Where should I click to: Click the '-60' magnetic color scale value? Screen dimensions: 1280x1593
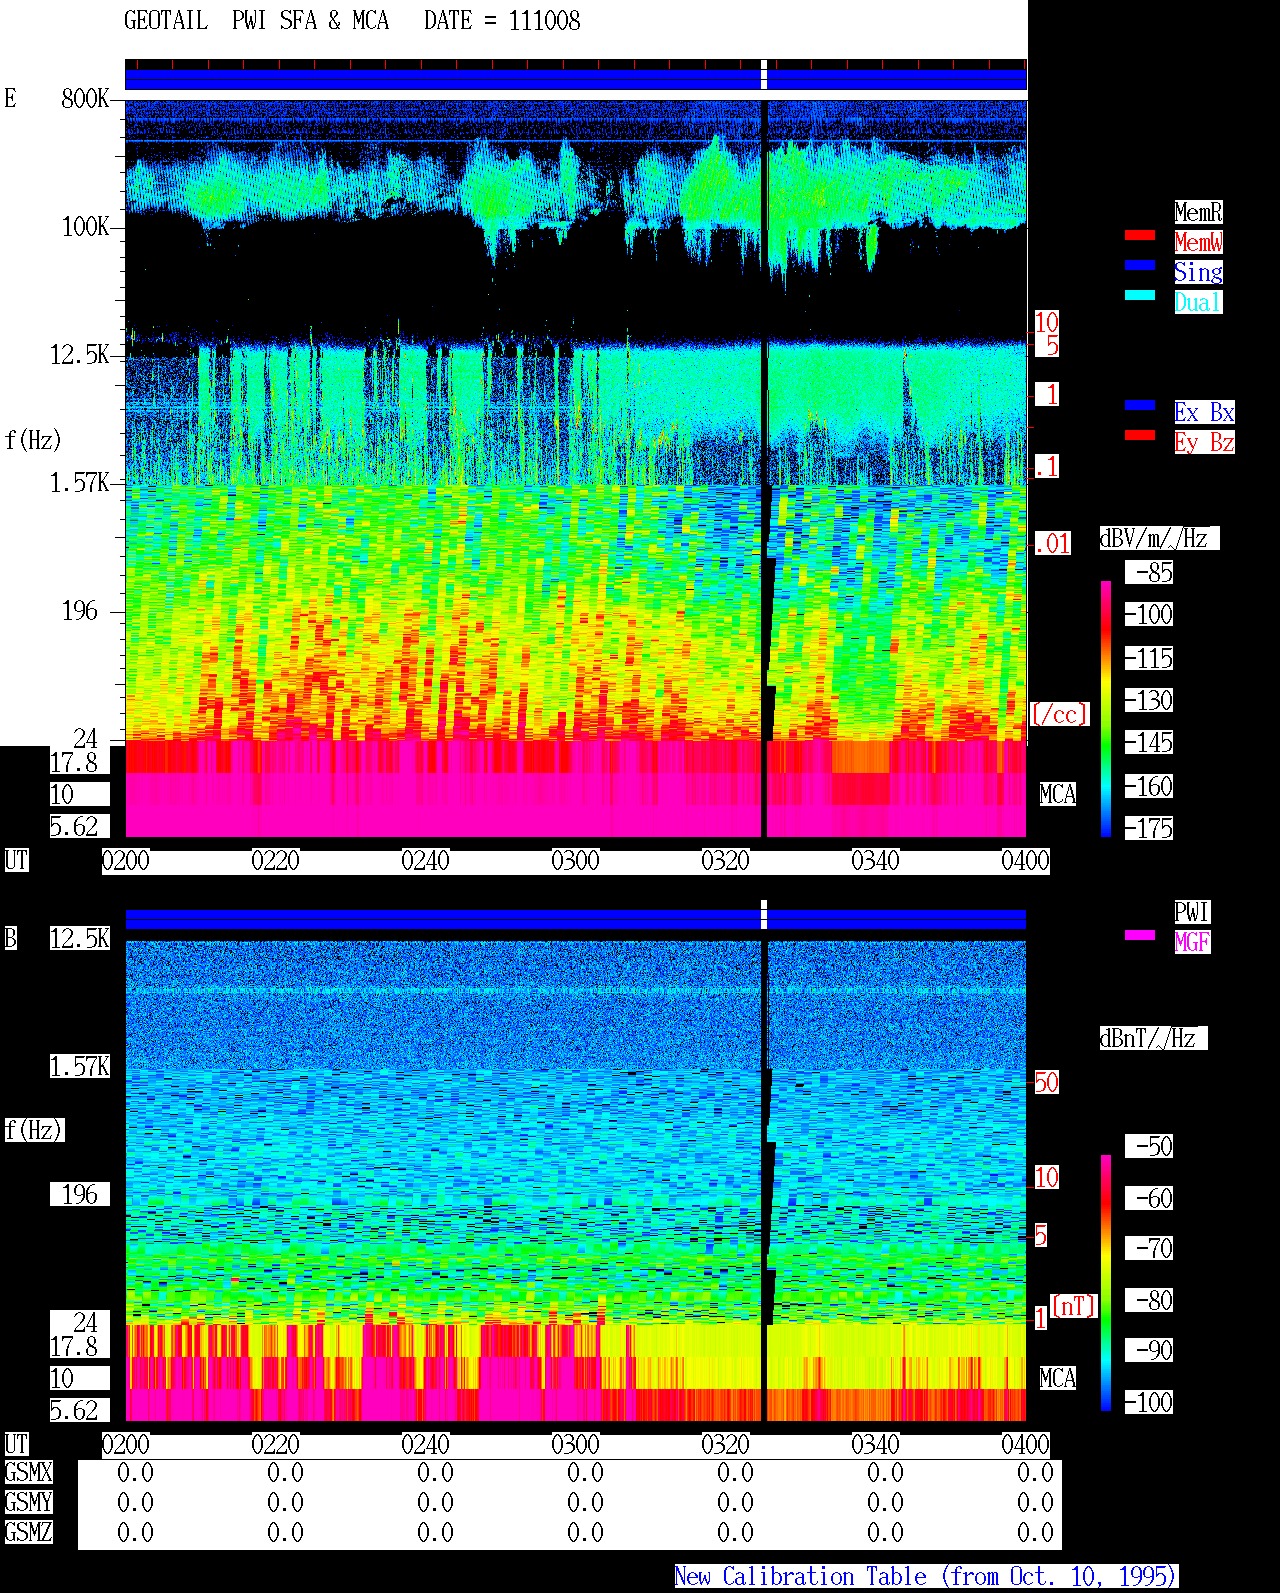pos(1149,1198)
